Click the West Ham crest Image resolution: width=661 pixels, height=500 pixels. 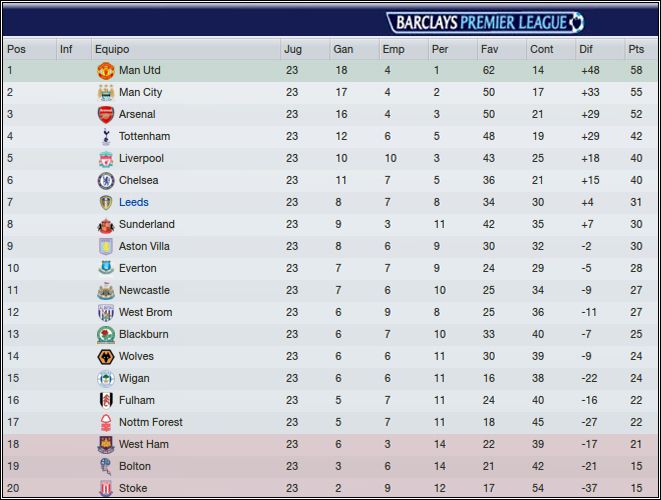(x=105, y=444)
